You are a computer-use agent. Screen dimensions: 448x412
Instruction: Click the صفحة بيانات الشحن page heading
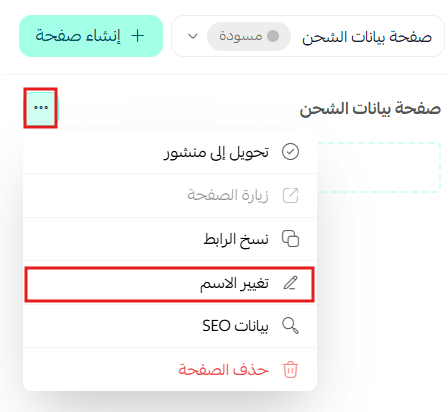[370, 109]
